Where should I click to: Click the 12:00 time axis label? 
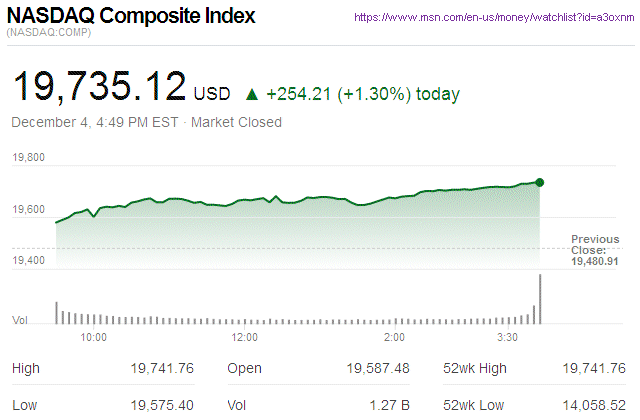click(x=244, y=337)
